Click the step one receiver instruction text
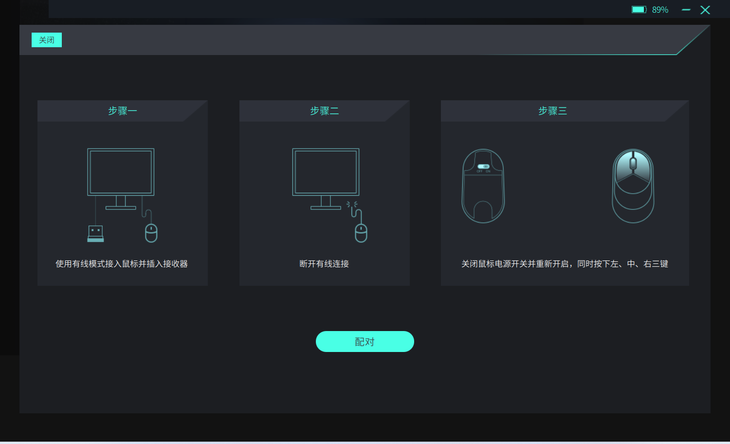 [122, 264]
